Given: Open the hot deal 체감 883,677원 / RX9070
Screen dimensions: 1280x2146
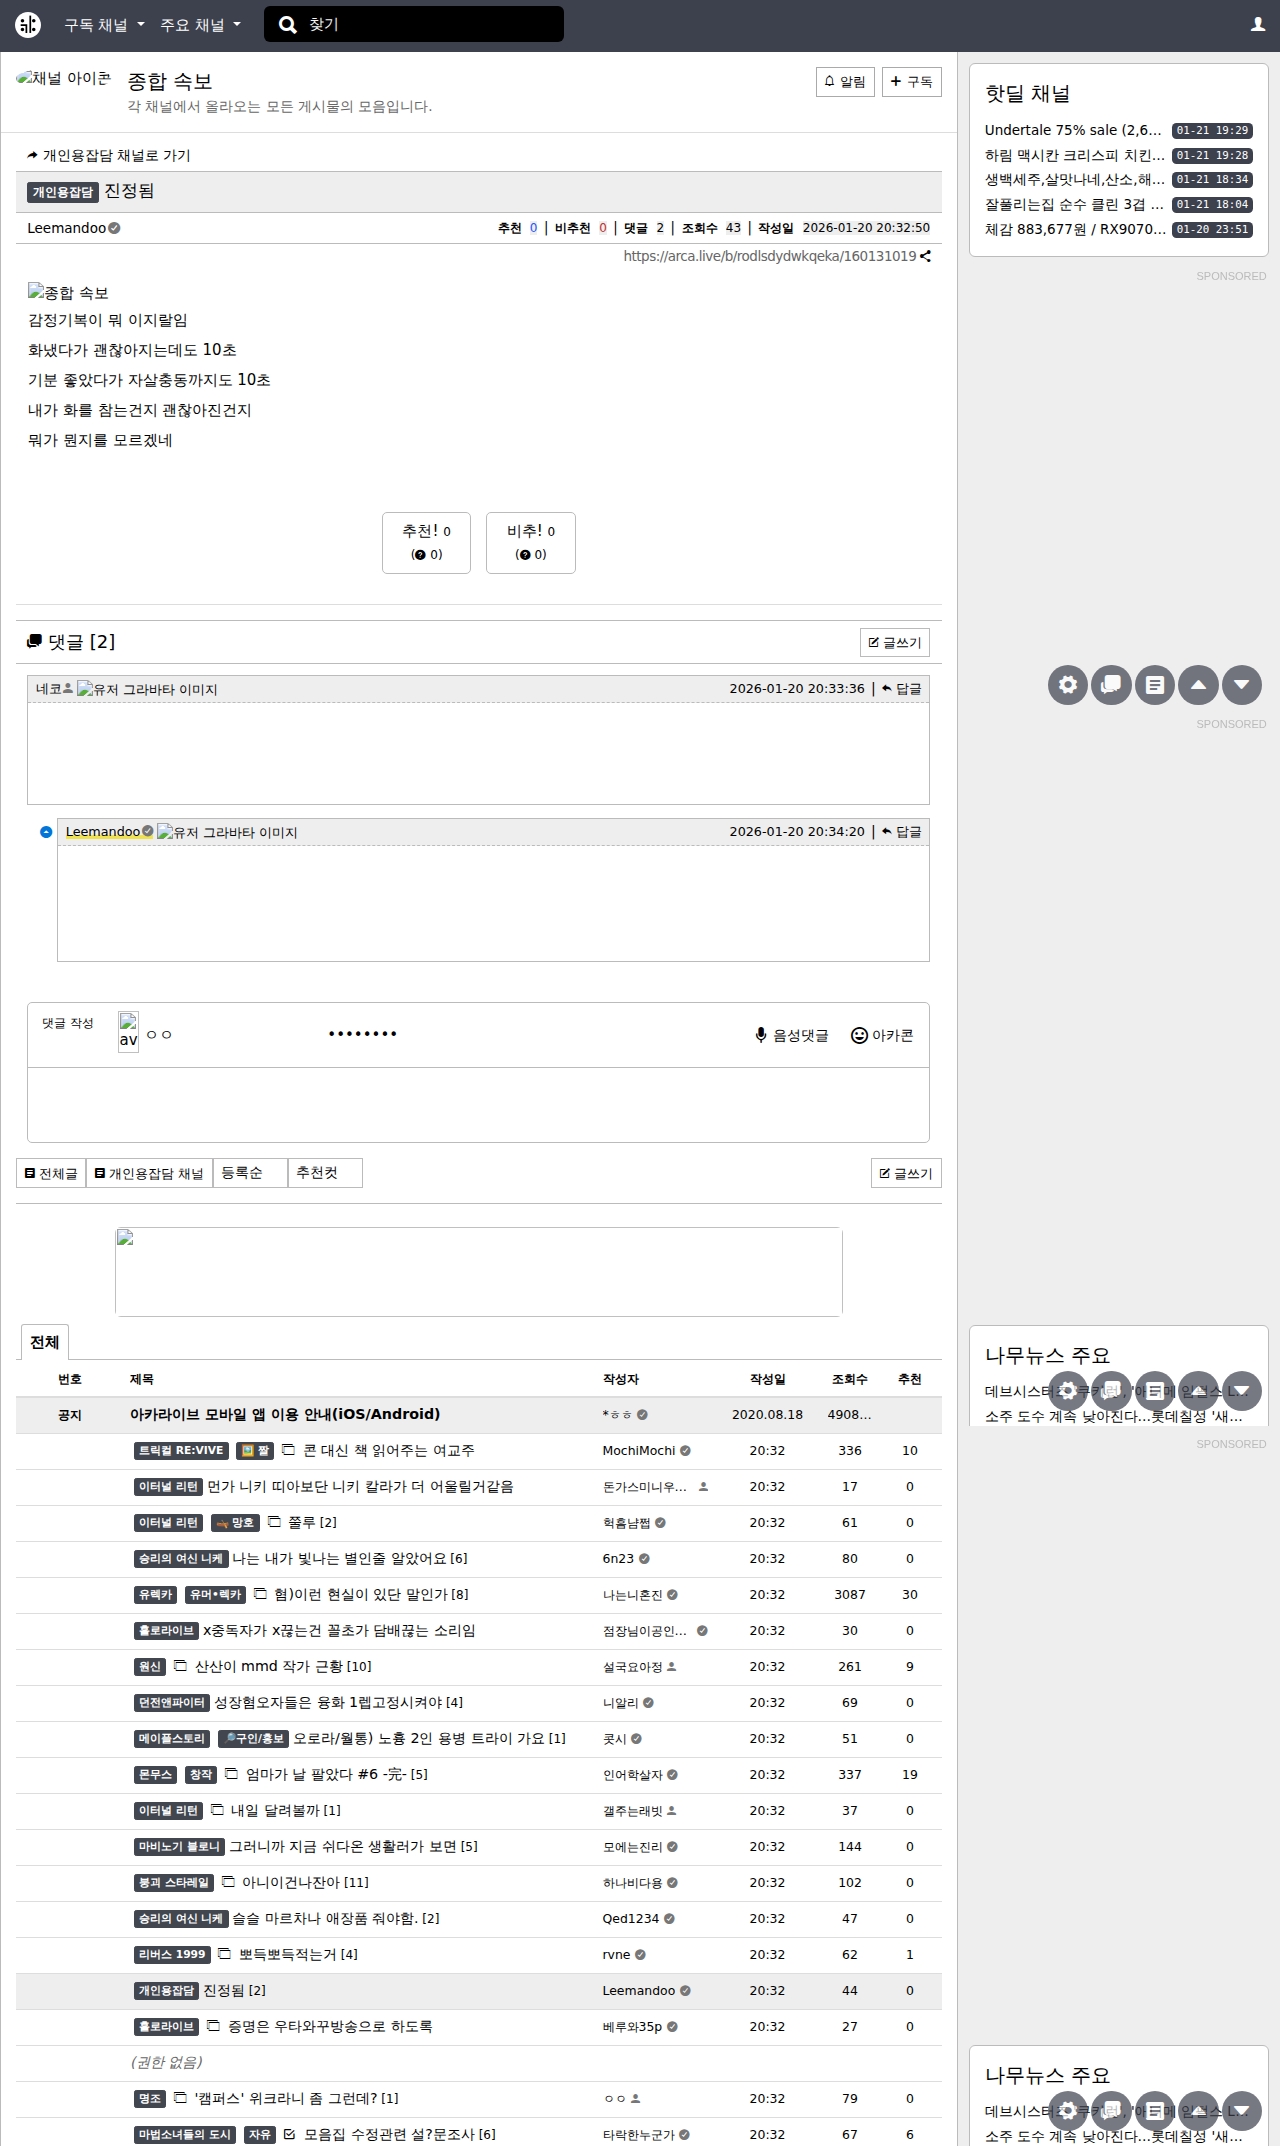Looking at the screenshot, I should click(1075, 229).
